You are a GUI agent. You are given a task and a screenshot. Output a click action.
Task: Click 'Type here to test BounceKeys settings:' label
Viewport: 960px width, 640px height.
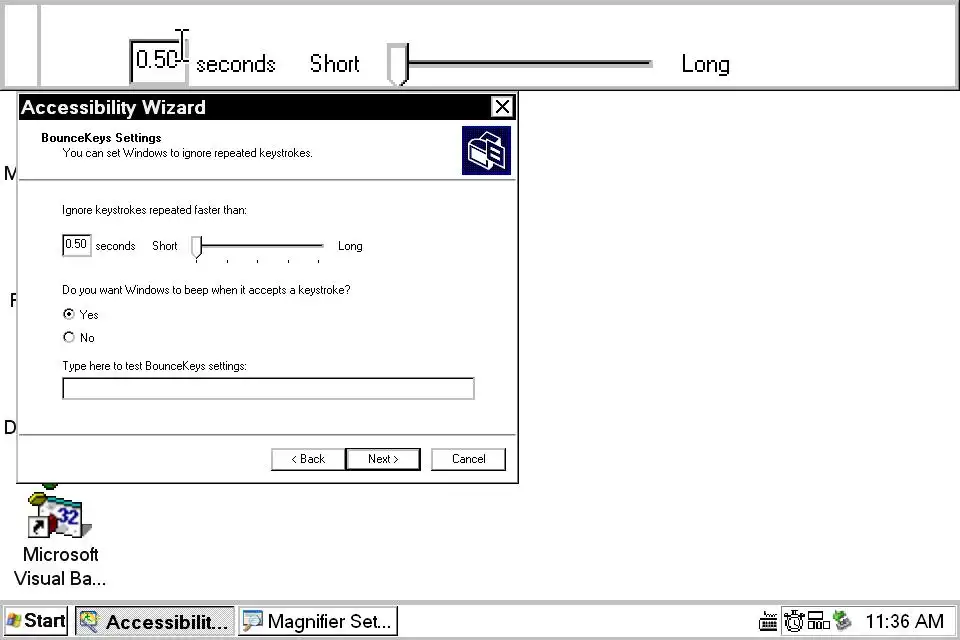pos(154,366)
